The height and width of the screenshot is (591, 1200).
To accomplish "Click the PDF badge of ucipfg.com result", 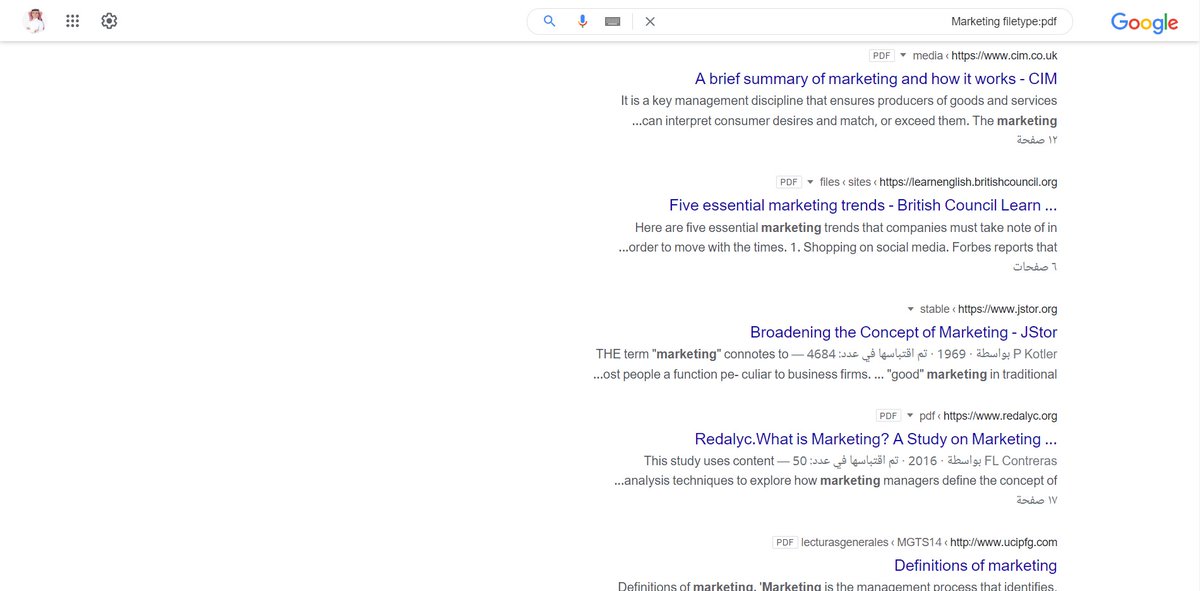I will pos(785,542).
